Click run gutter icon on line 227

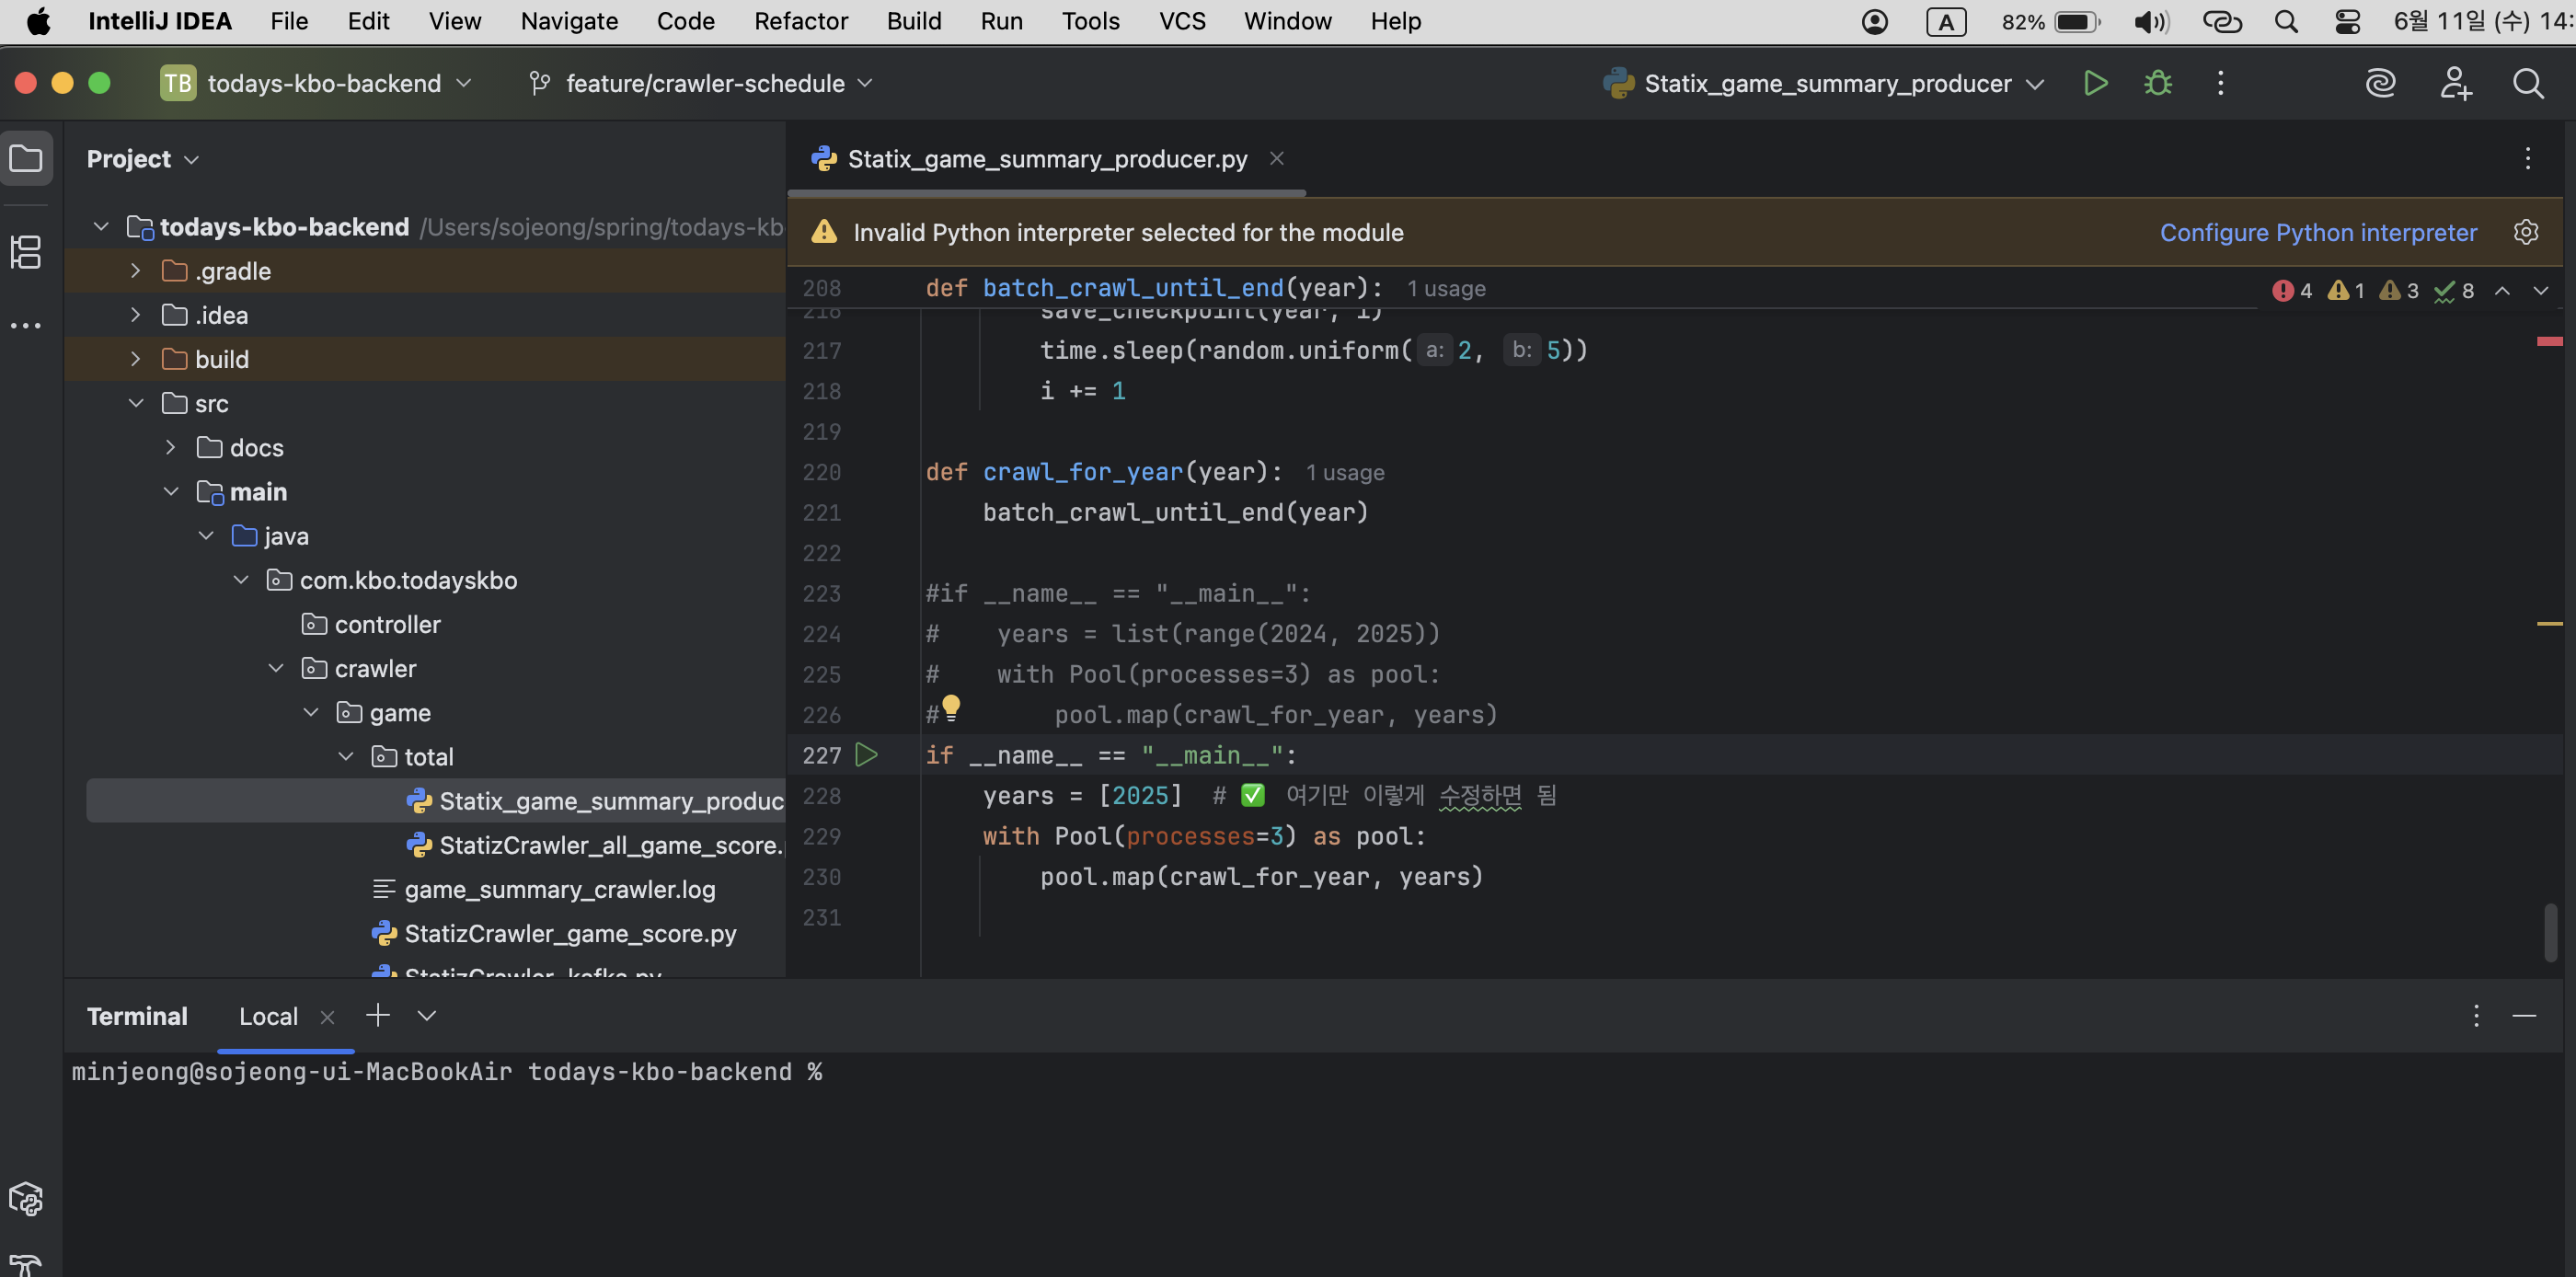[x=867, y=755]
